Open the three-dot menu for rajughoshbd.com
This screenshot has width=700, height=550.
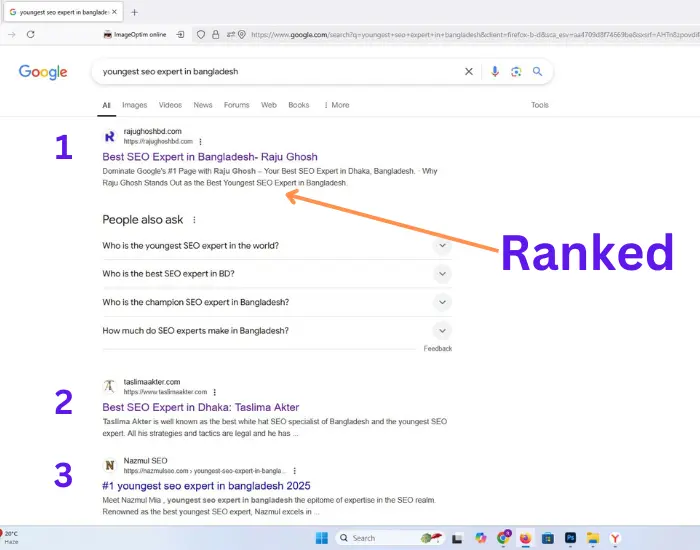click(200, 142)
